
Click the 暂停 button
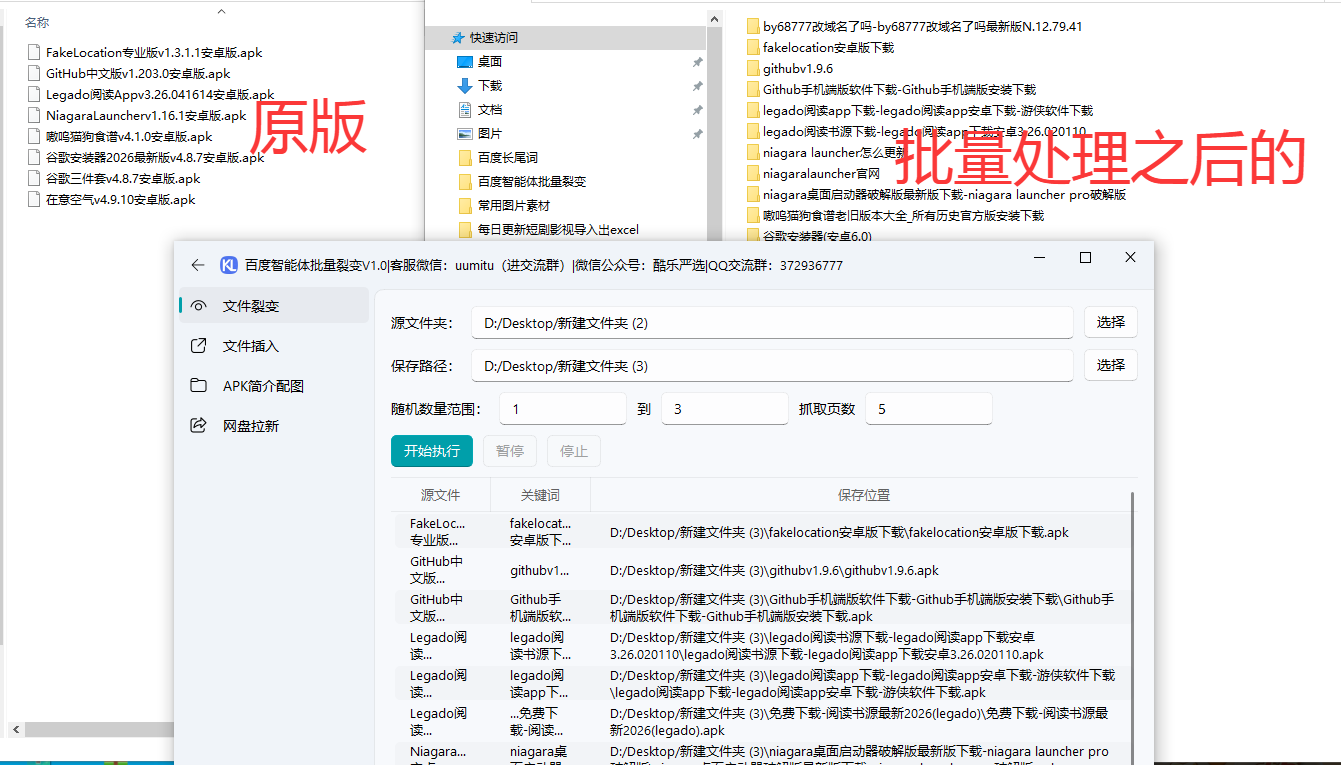click(x=510, y=451)
